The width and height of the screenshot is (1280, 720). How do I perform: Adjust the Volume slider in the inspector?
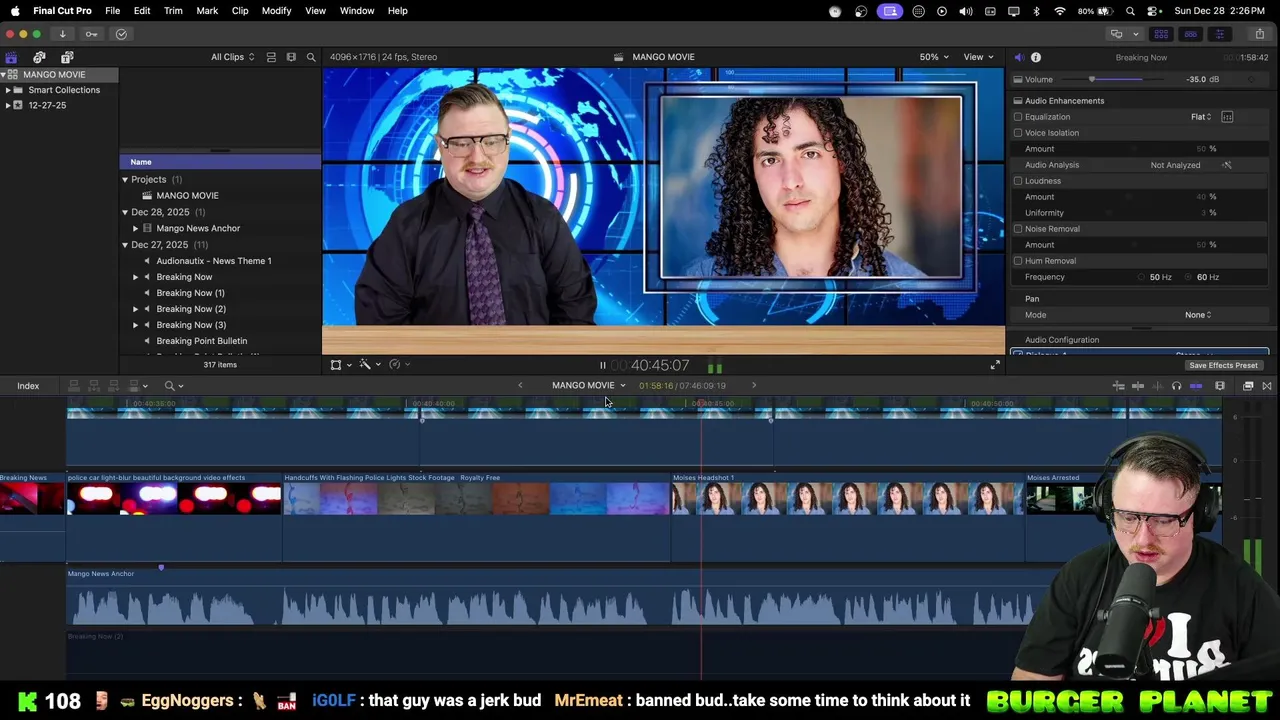click(1115, 80)
